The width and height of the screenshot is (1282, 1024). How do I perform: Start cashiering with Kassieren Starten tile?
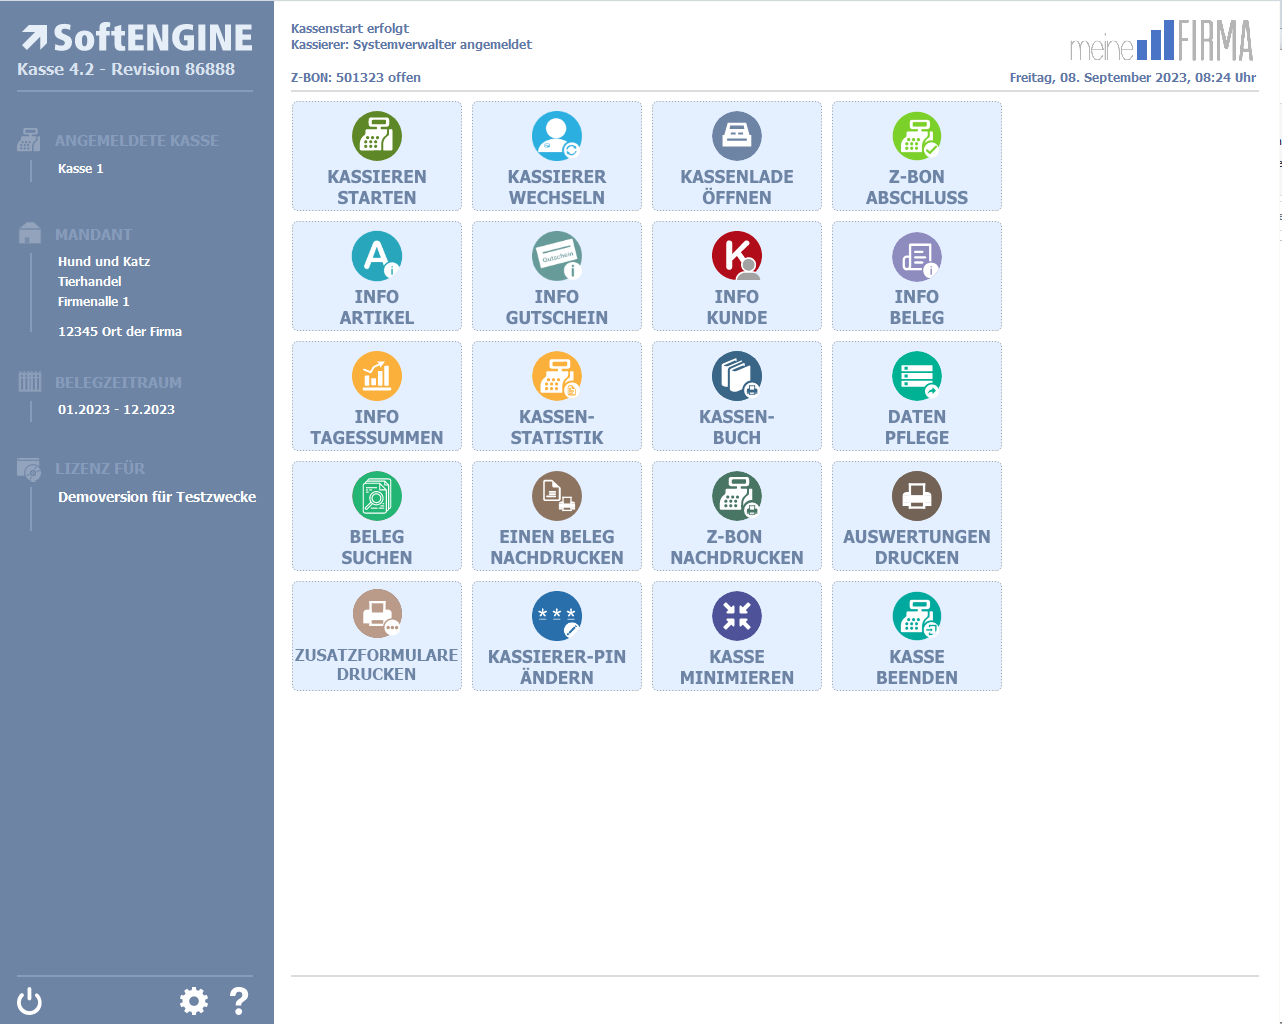(x=377, y=156)
